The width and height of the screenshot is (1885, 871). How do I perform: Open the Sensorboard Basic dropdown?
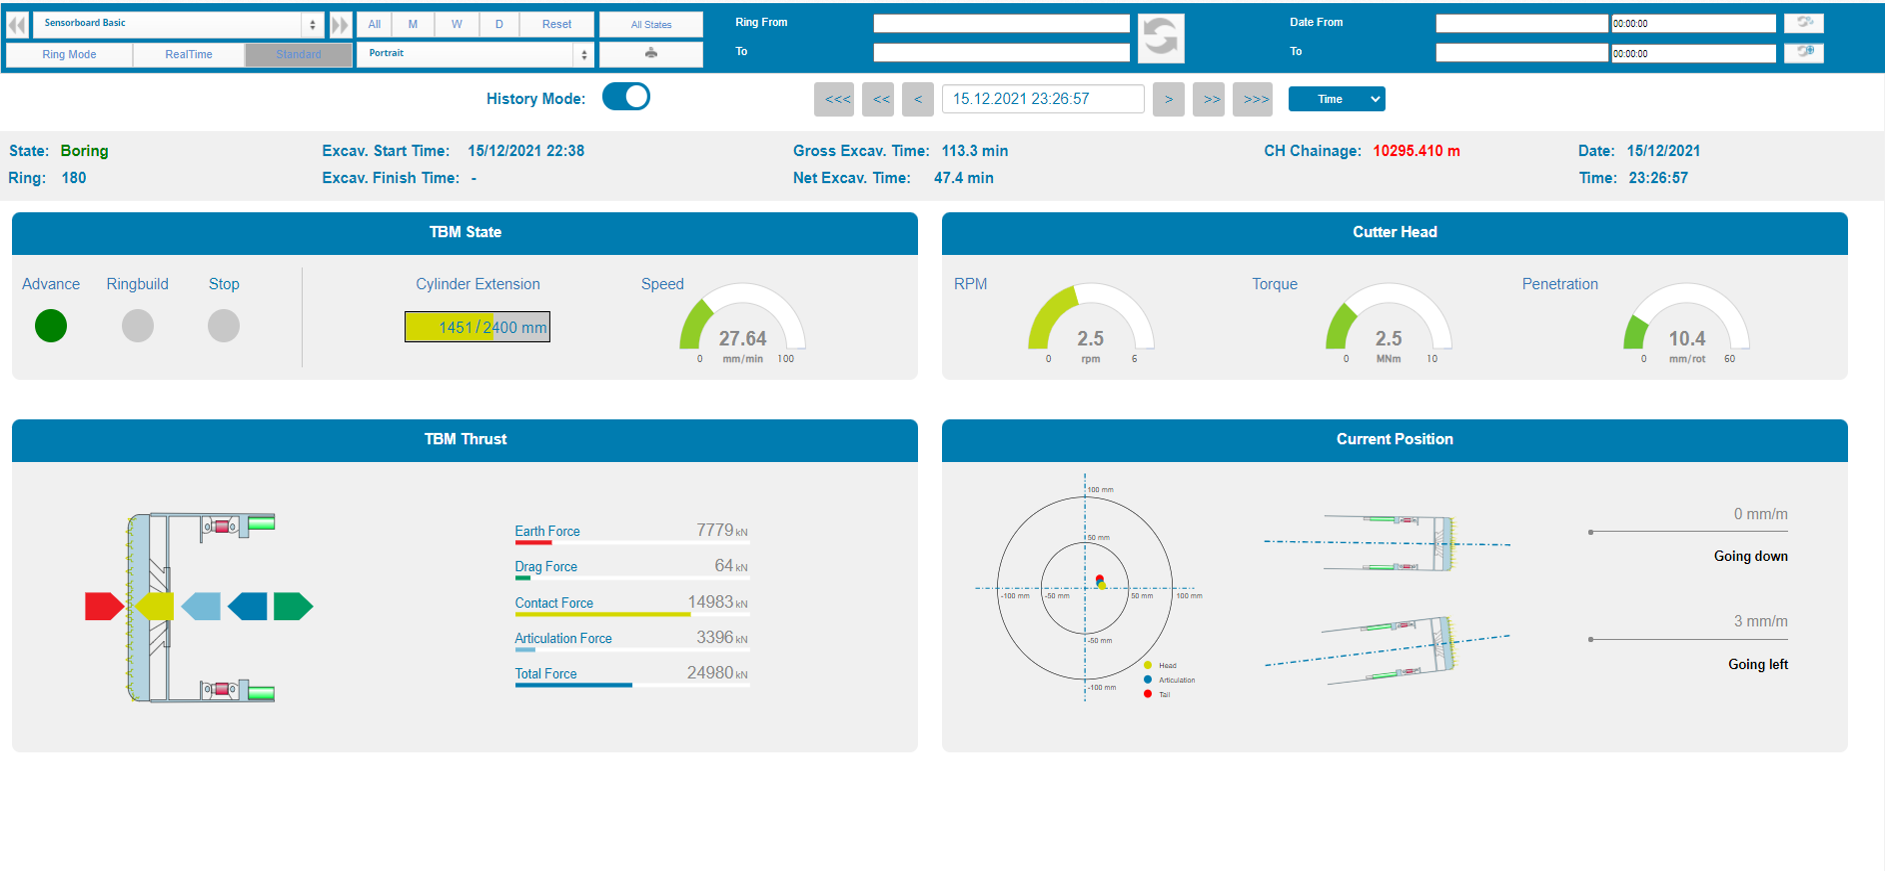178,24
